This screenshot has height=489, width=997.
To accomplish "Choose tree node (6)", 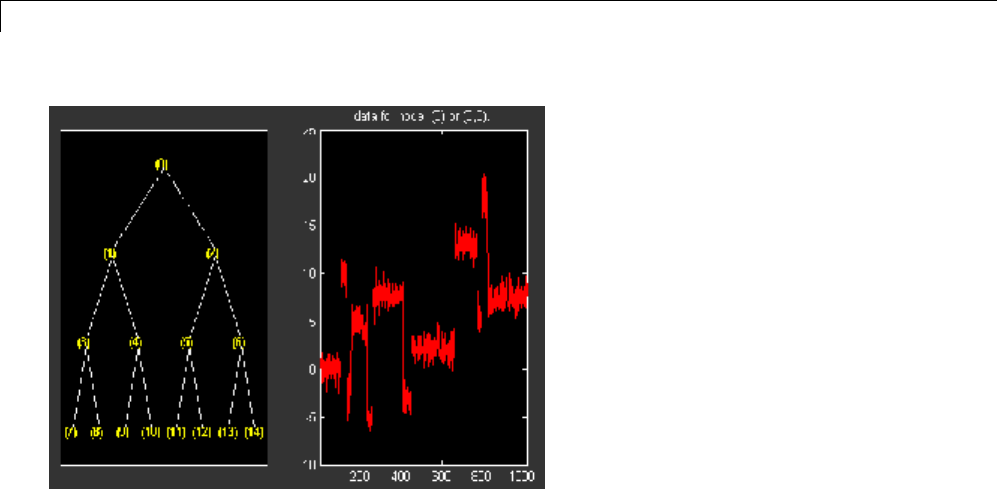I will [238, 343].
